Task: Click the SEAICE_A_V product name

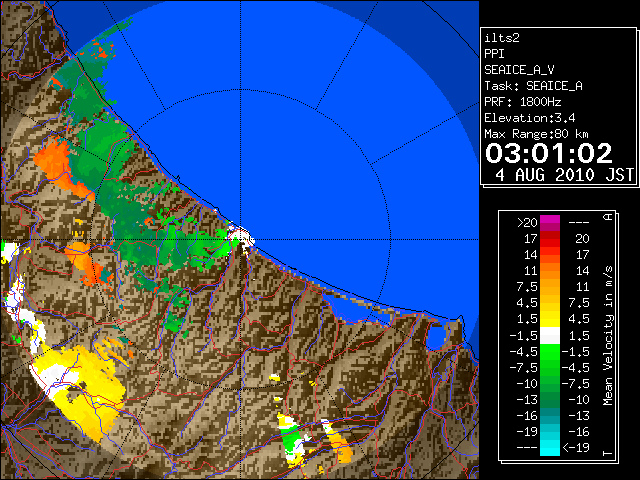Action: tap(519, 70)
